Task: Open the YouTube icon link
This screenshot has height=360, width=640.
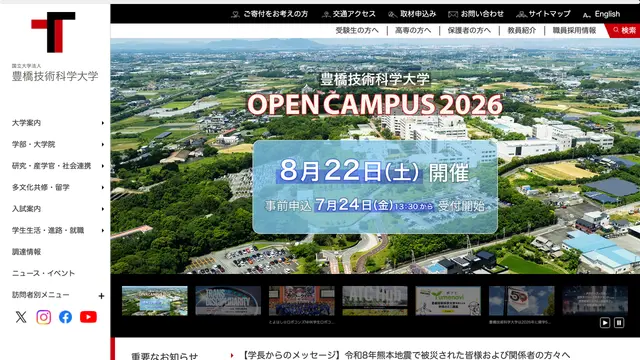Action: click(88, 317)
